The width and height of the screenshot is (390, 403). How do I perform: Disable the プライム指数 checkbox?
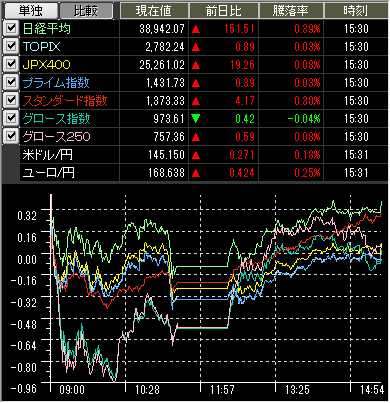tap(11, 82)
